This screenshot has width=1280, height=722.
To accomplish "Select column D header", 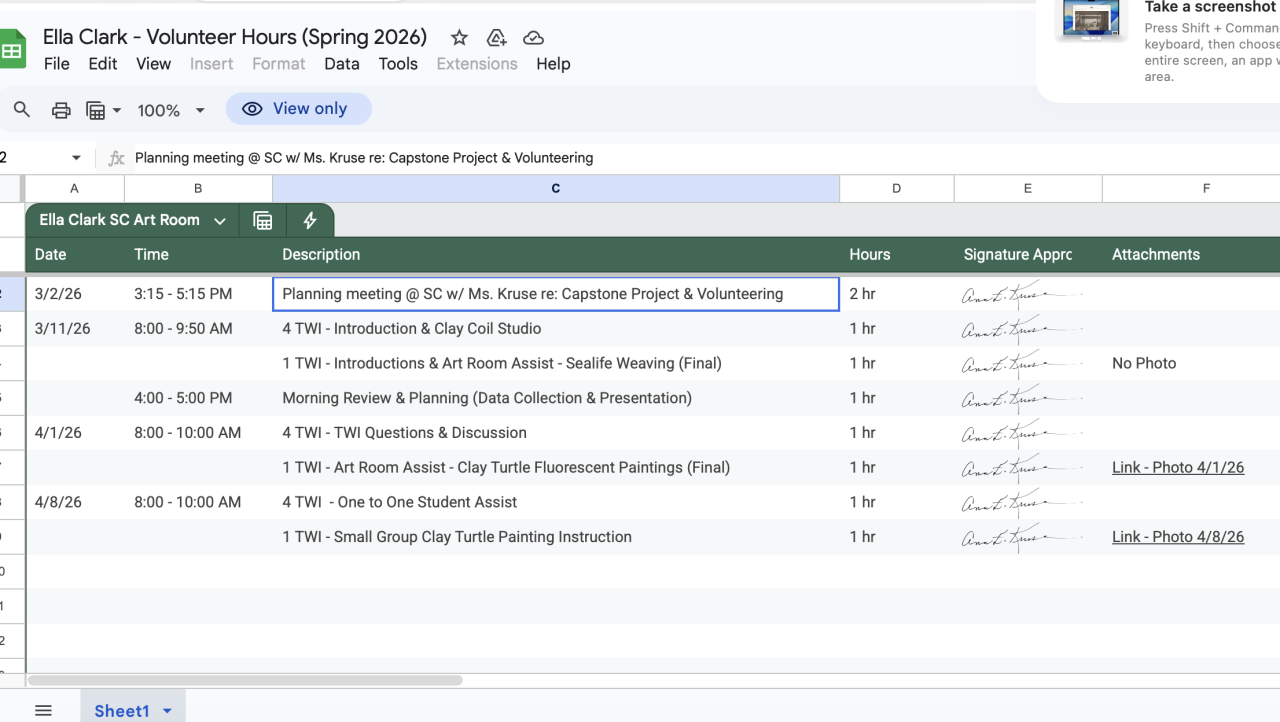I will [x=896, y=188].
